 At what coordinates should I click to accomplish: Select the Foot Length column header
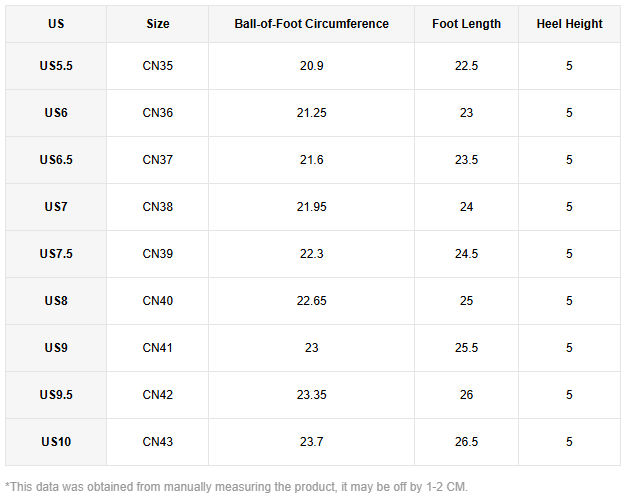pyautogui.click(x=467, y=24)
